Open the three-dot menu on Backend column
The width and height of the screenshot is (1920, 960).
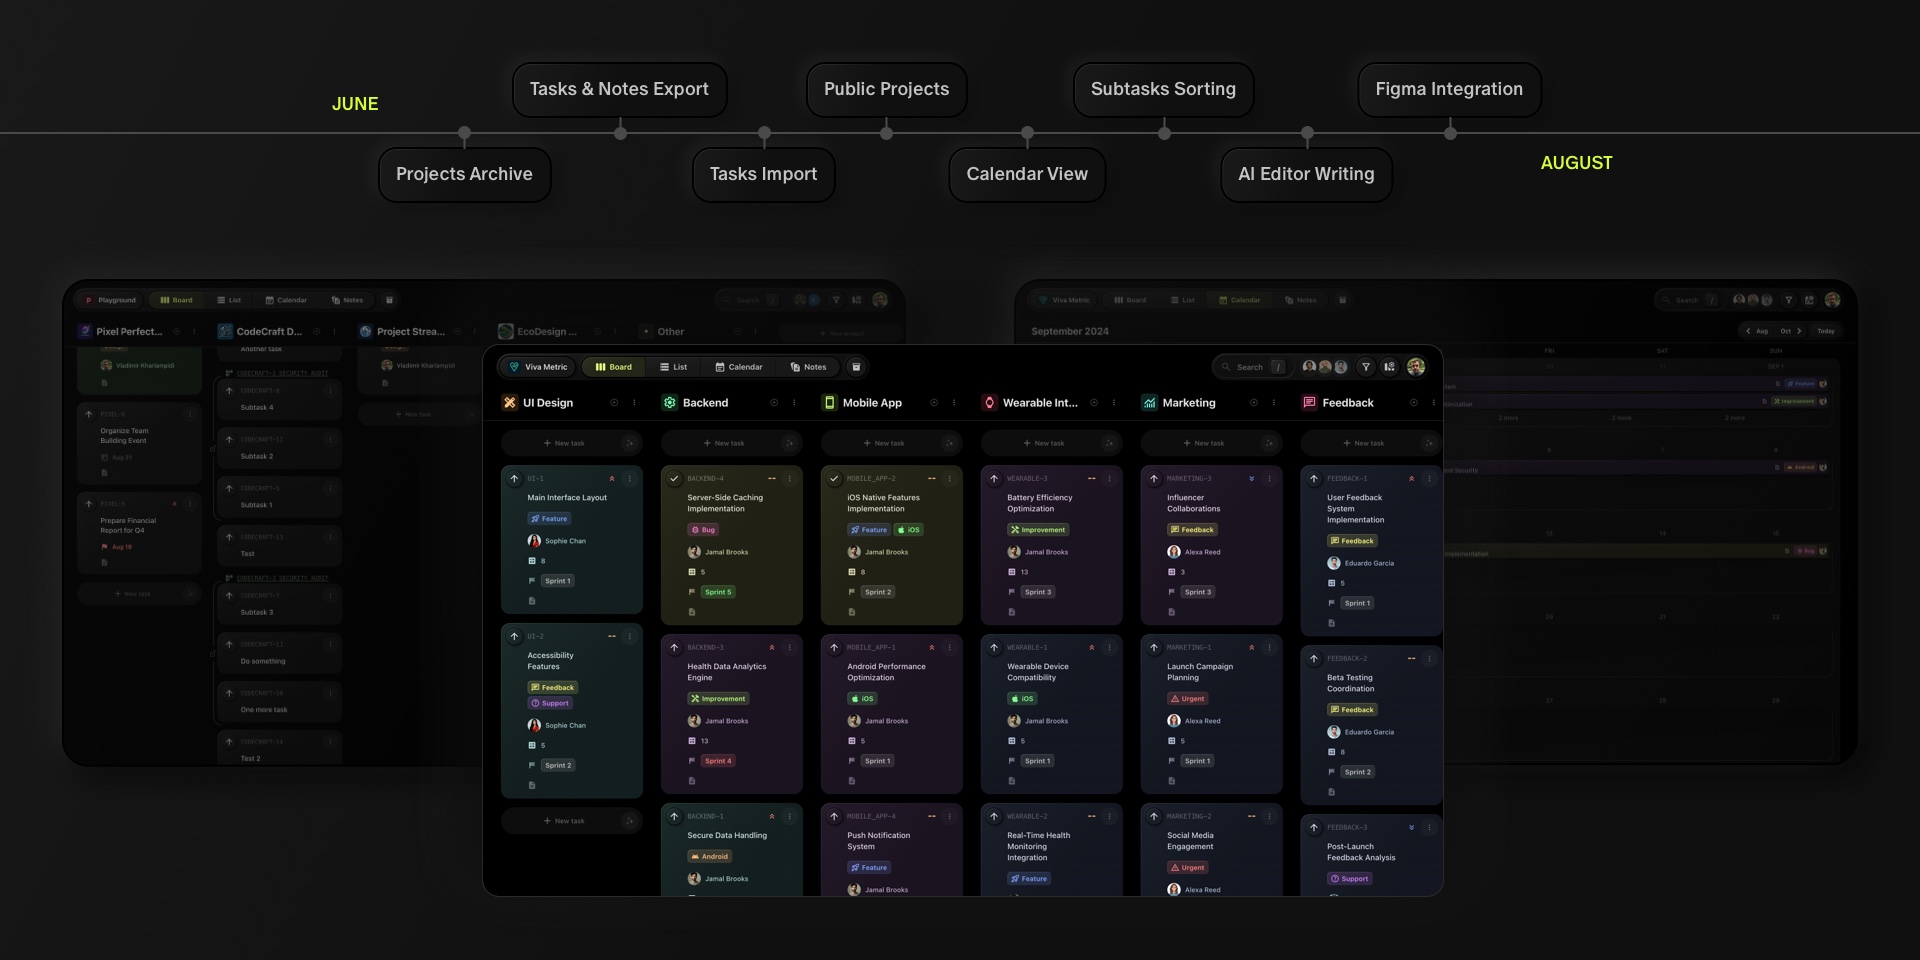795,403
